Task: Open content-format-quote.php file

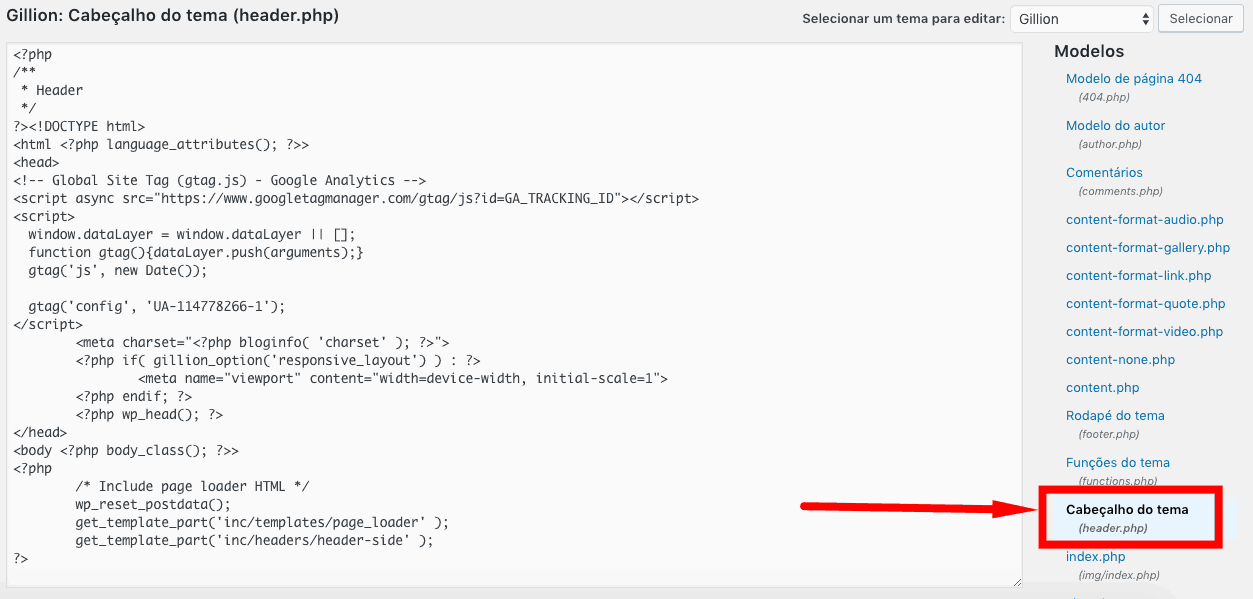Action: click(1145, 303)
